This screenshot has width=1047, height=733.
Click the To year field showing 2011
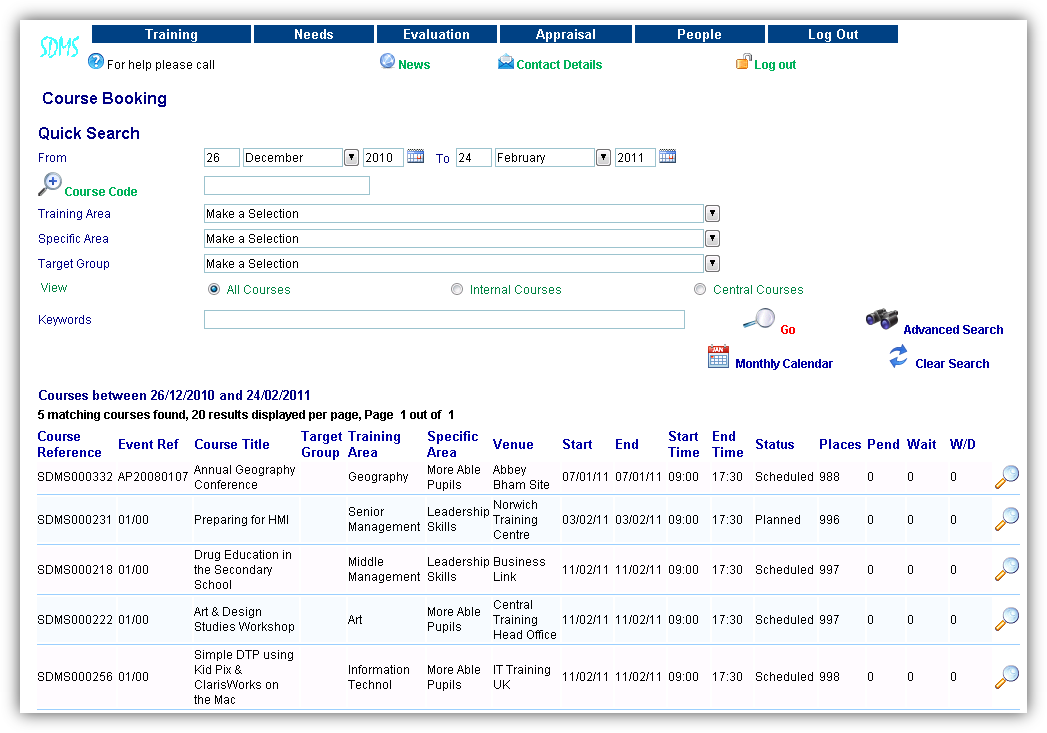[x=635, y=158]
